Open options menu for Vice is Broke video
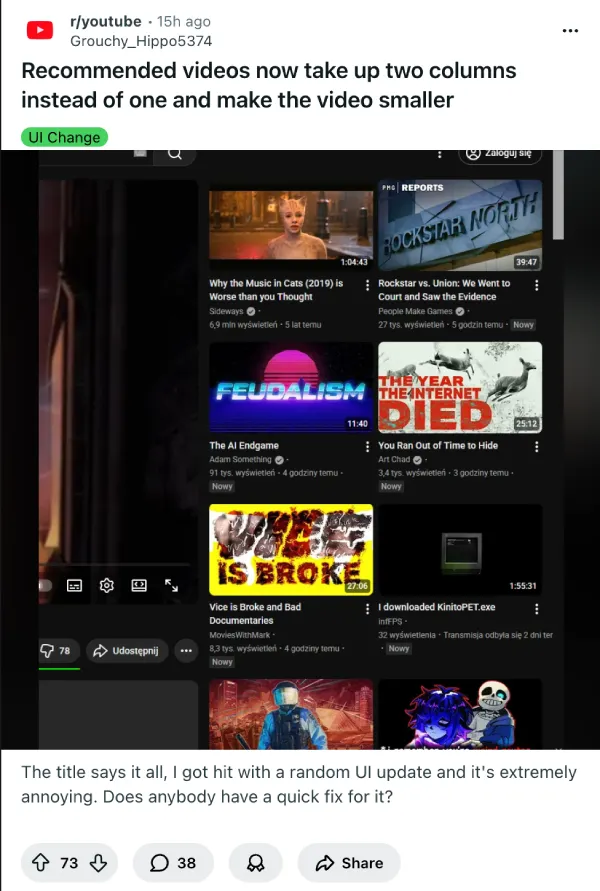600x891 pixels. (368, 609)
